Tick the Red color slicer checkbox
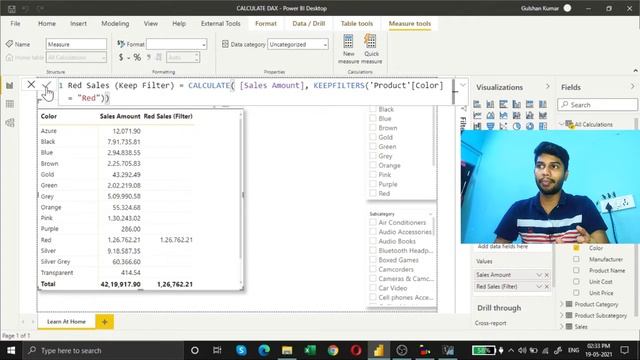 tap(373, 193)
